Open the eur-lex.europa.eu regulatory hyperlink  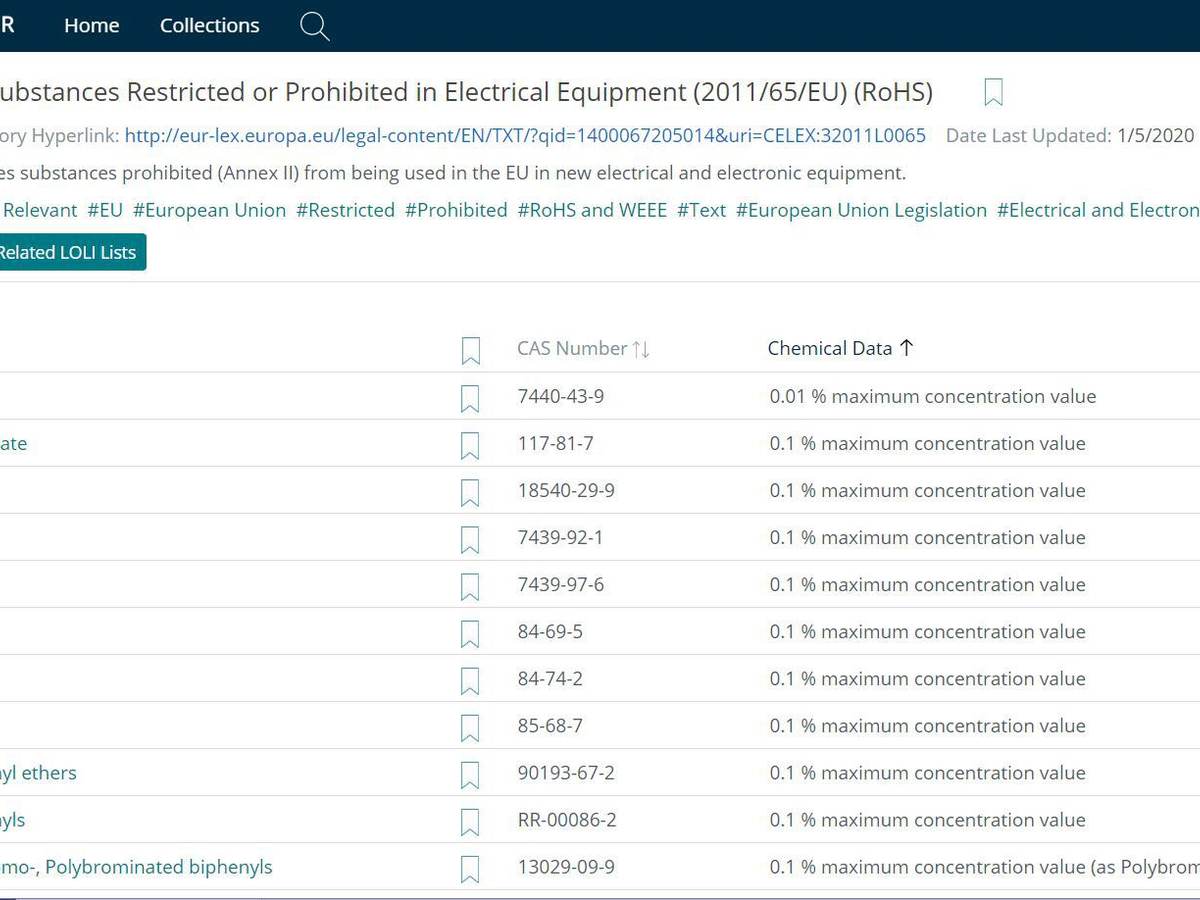coord(525,135)
